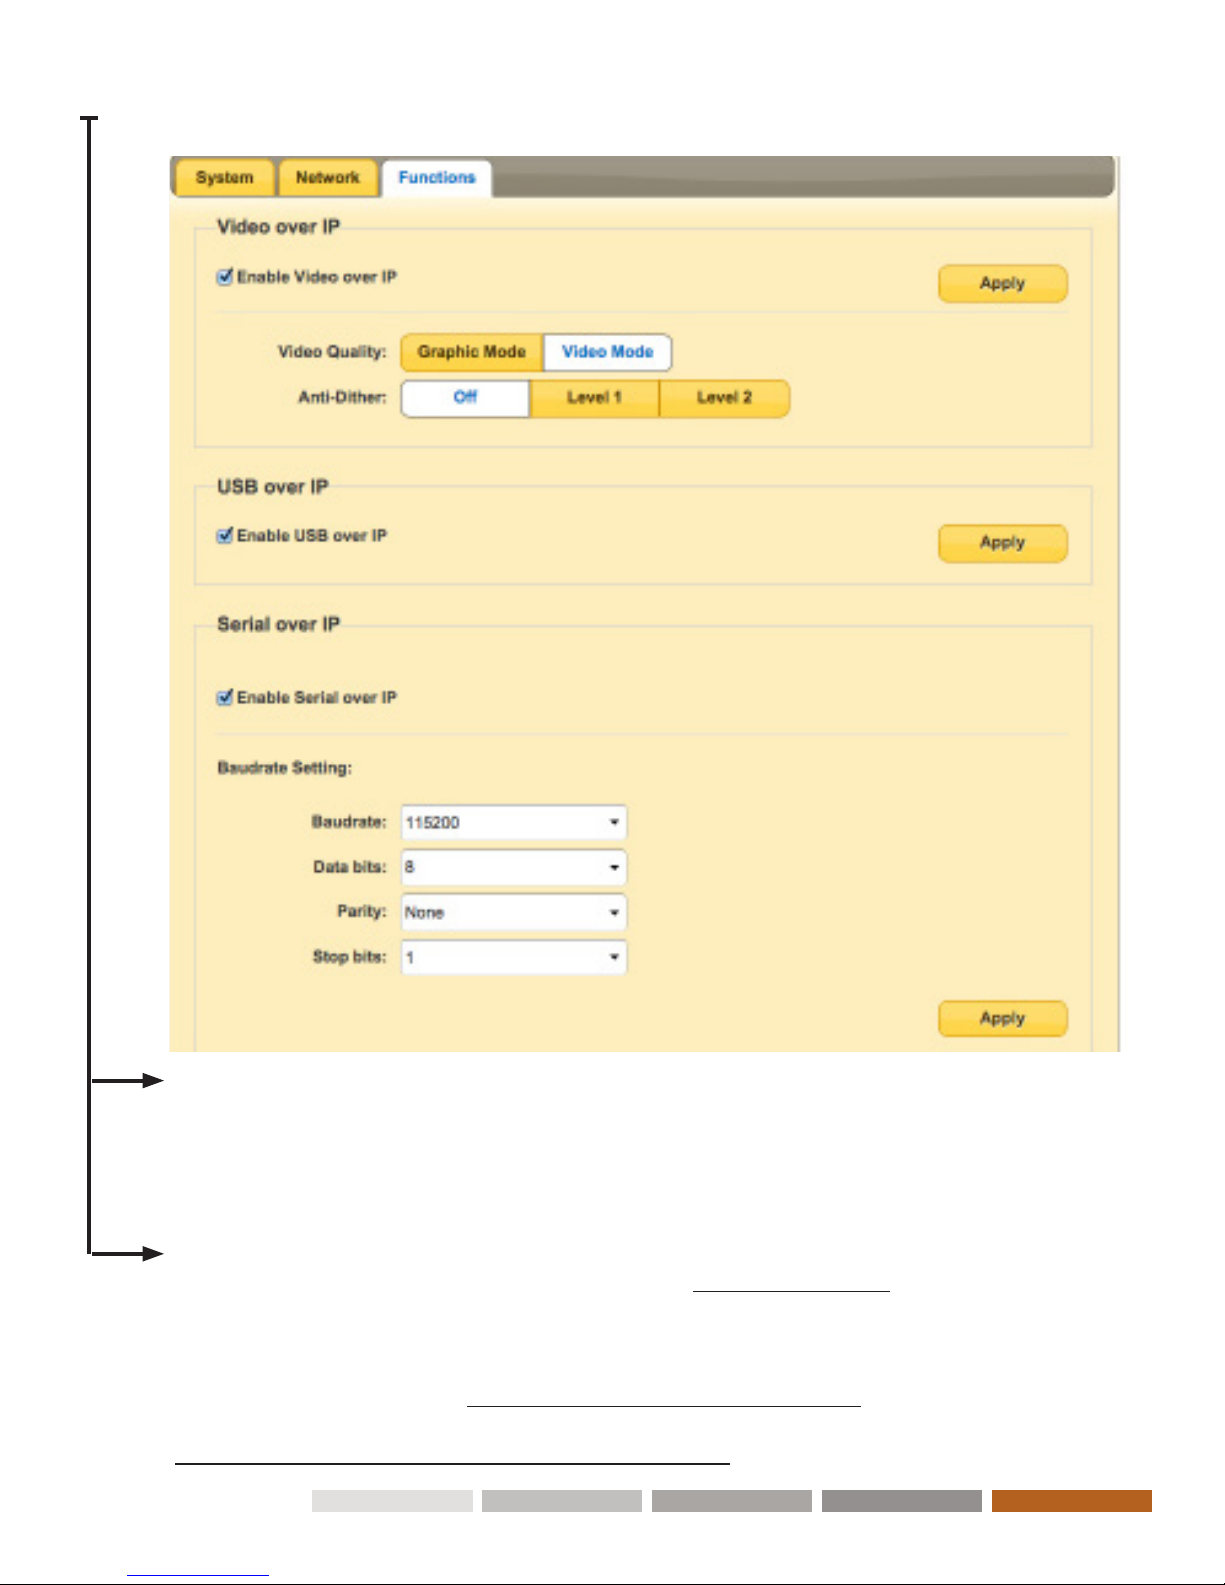This screenshot has width=1225, height=1585.
Task: Open the Network tab
Action: click(x=327, y=178)
